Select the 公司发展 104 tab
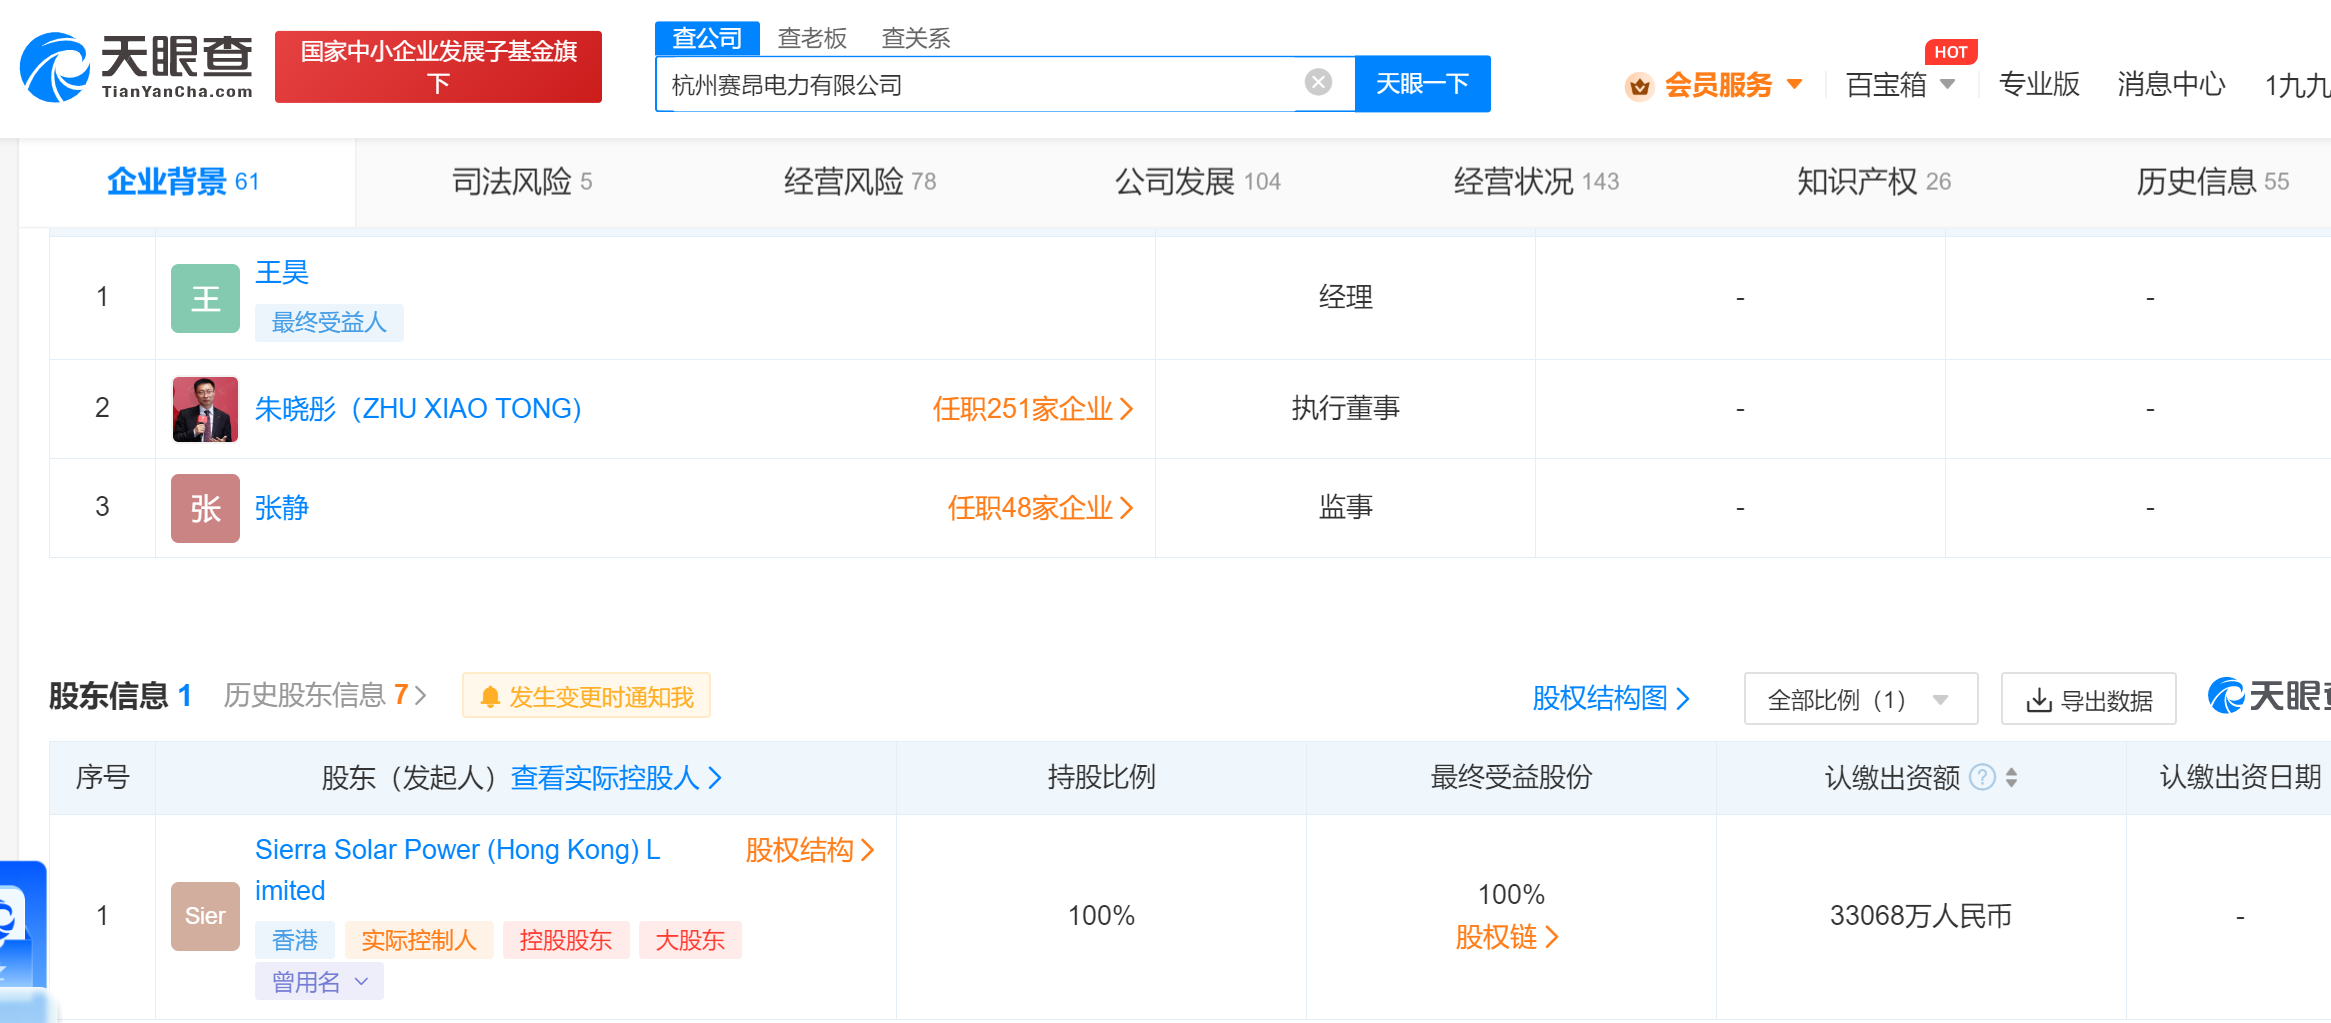 click(x=1198, y=182)
